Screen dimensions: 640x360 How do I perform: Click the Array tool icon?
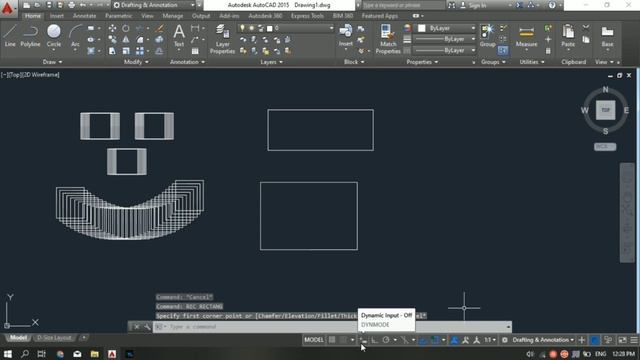click(140, 51)
